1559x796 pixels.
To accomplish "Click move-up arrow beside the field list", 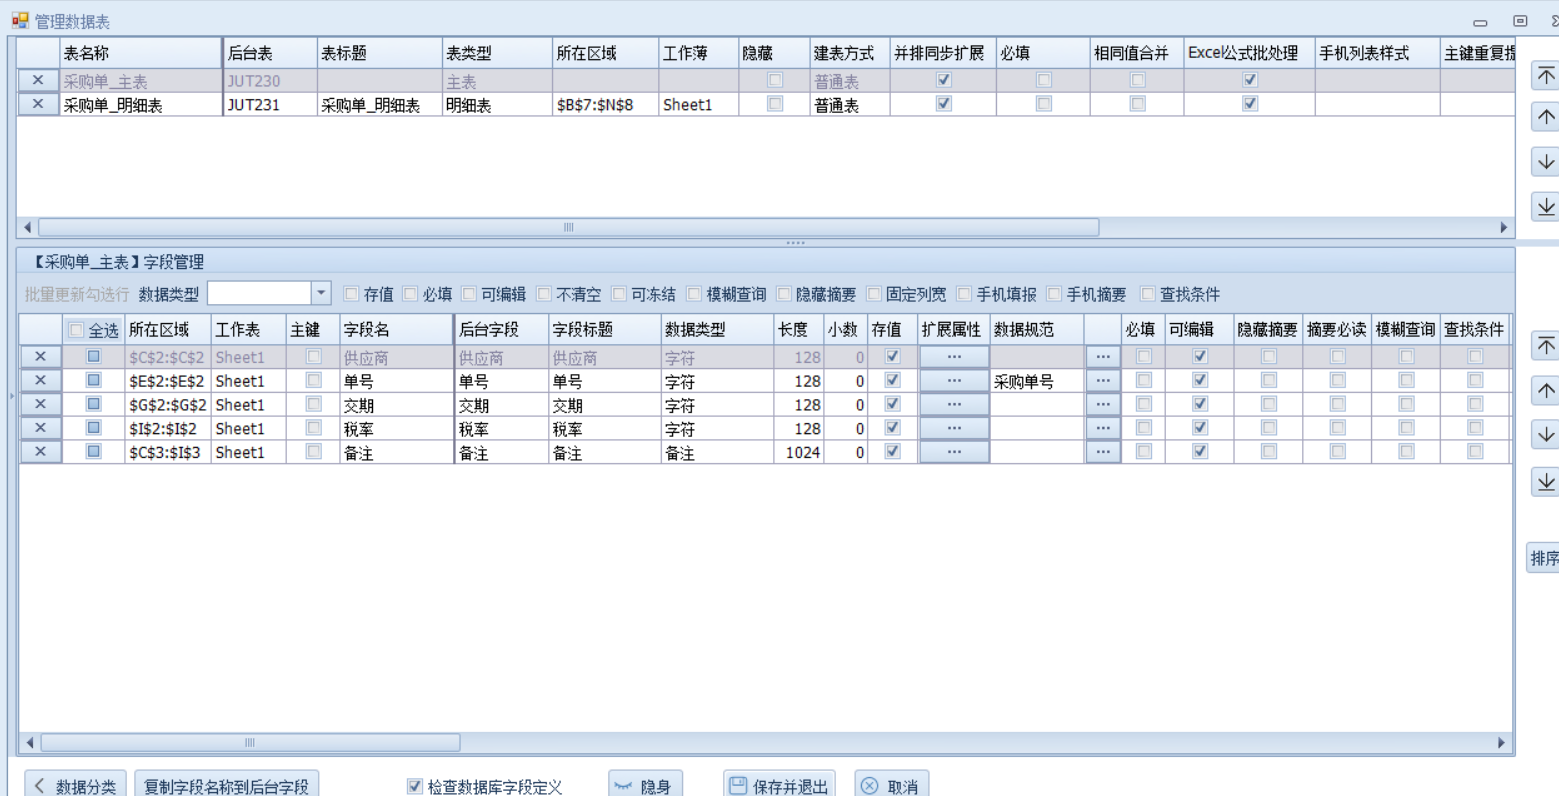I will (x=1545, y=391).
